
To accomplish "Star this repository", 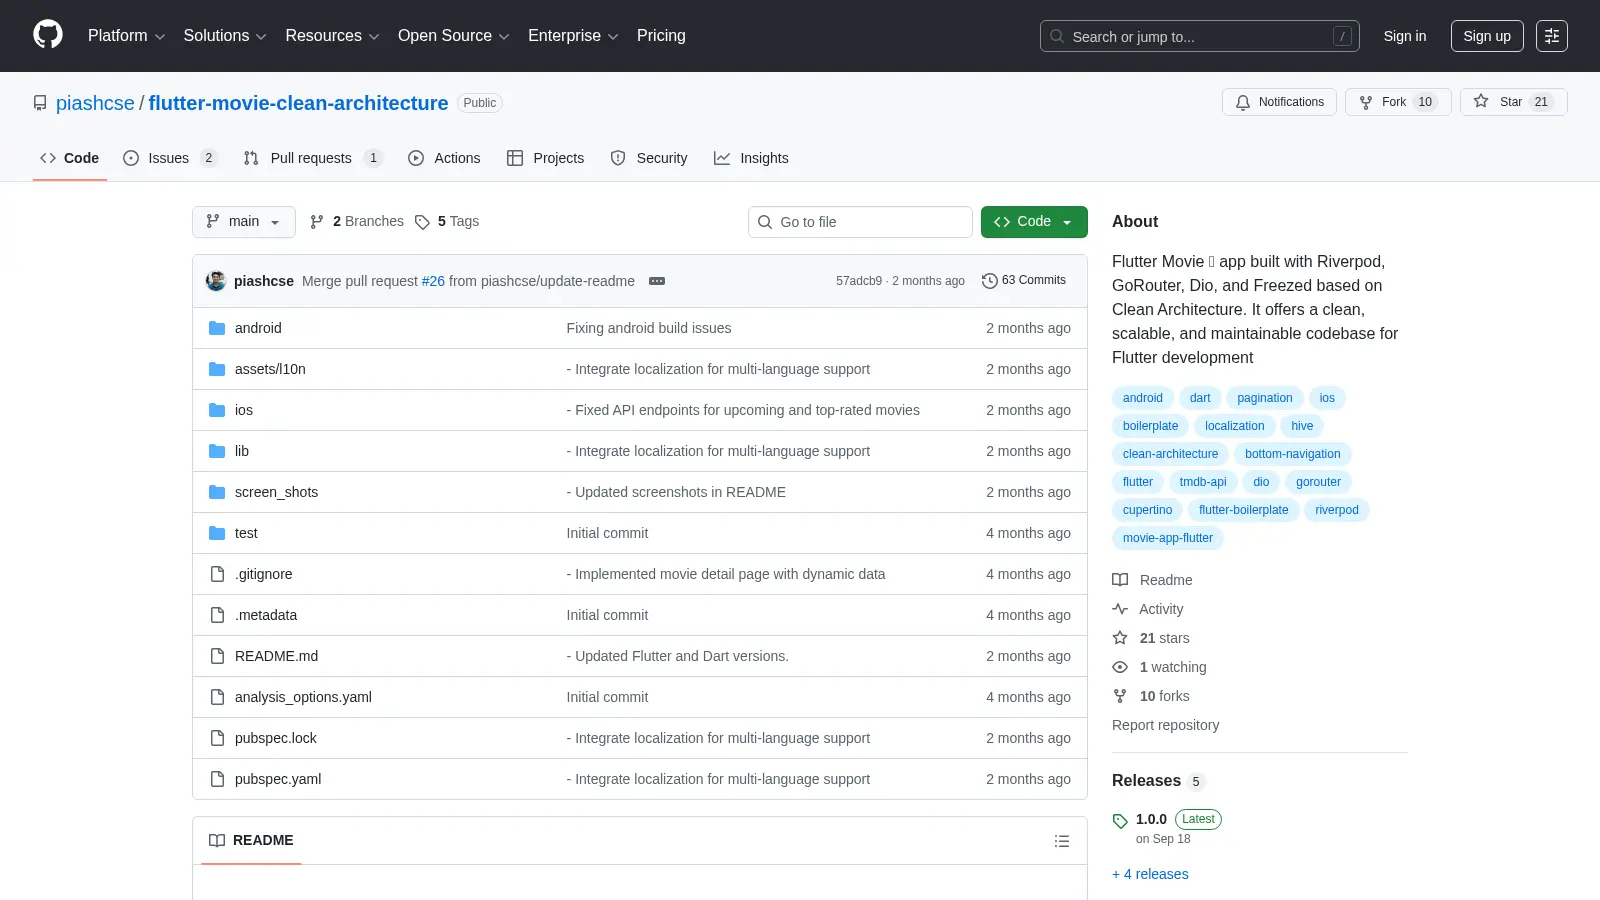I will (1513, 102).
